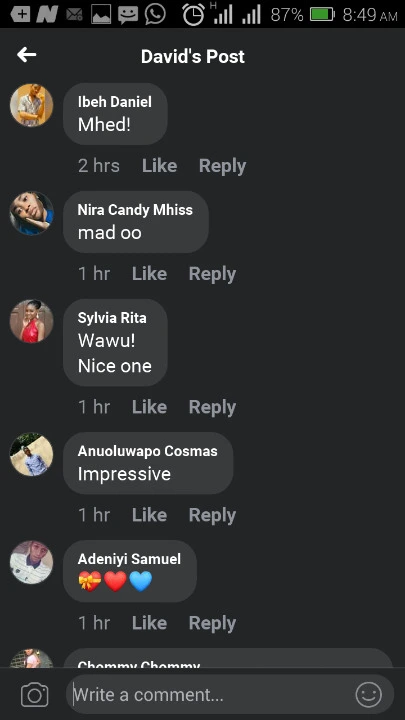Open WhatsApp notification in status bar
The height and width of the screenshot is (720, 405).
[x=155, y=14]
